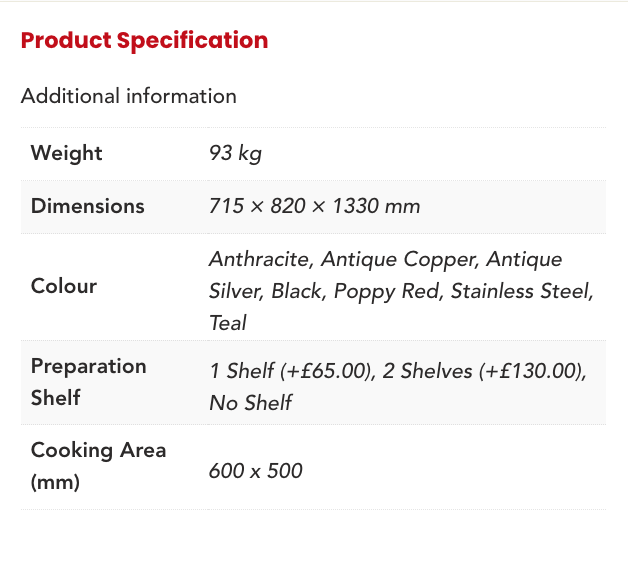Click the 93 kg weight value

tap(235, 153)
